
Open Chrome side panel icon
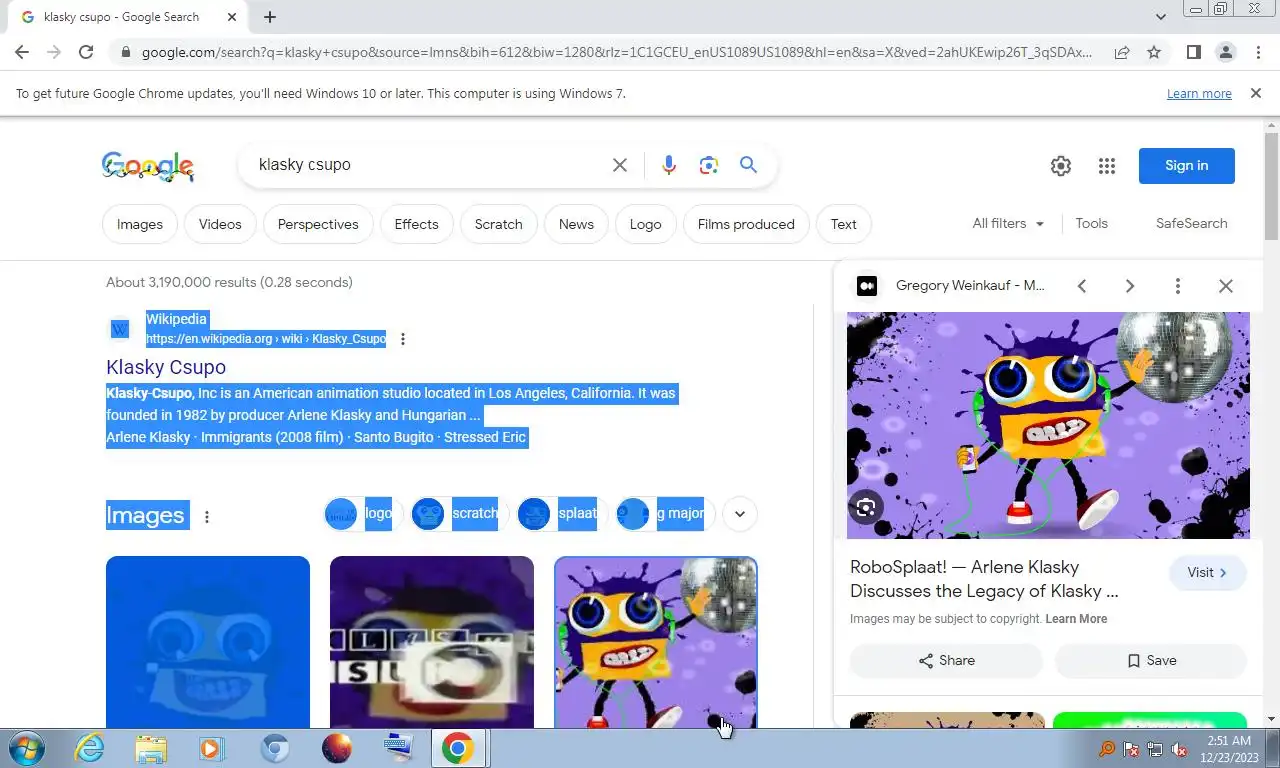1193,52
